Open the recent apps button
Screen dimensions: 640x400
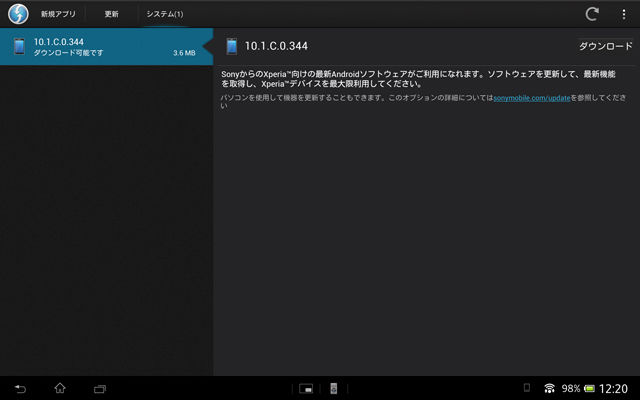click(x=100, y=389)
